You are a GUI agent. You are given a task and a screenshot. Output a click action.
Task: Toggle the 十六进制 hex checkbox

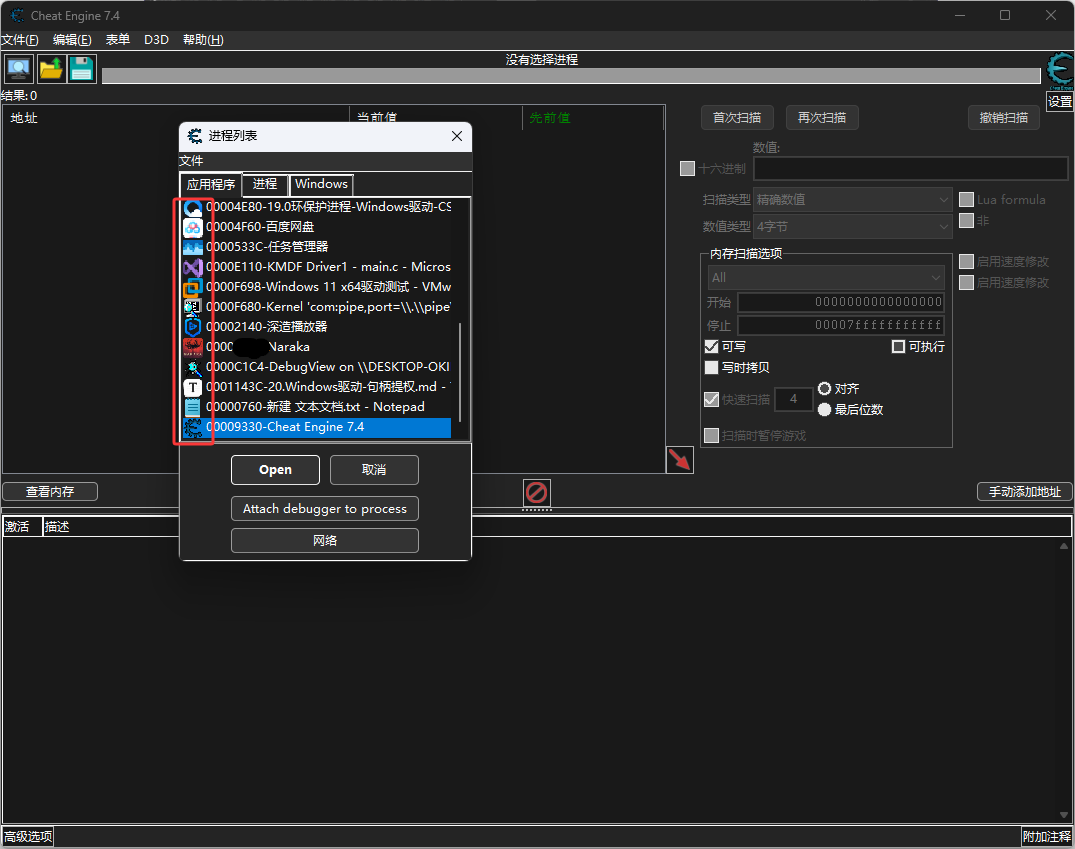tap(687, 168)
